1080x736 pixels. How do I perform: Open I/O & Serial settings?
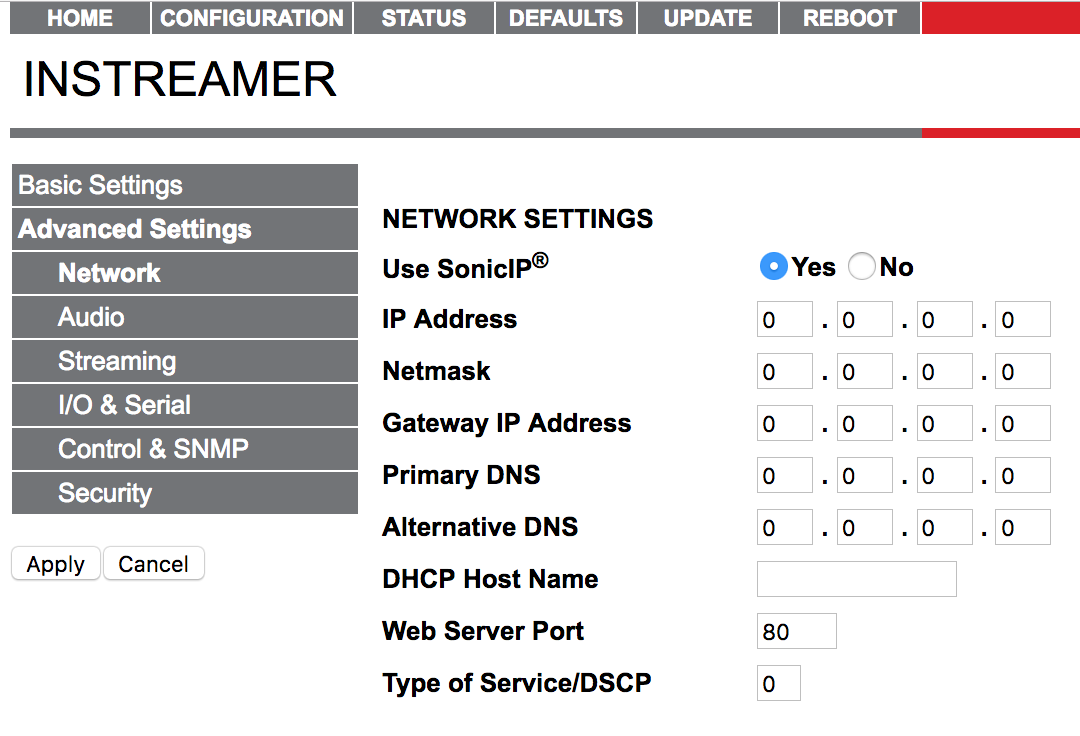[185, 405]
